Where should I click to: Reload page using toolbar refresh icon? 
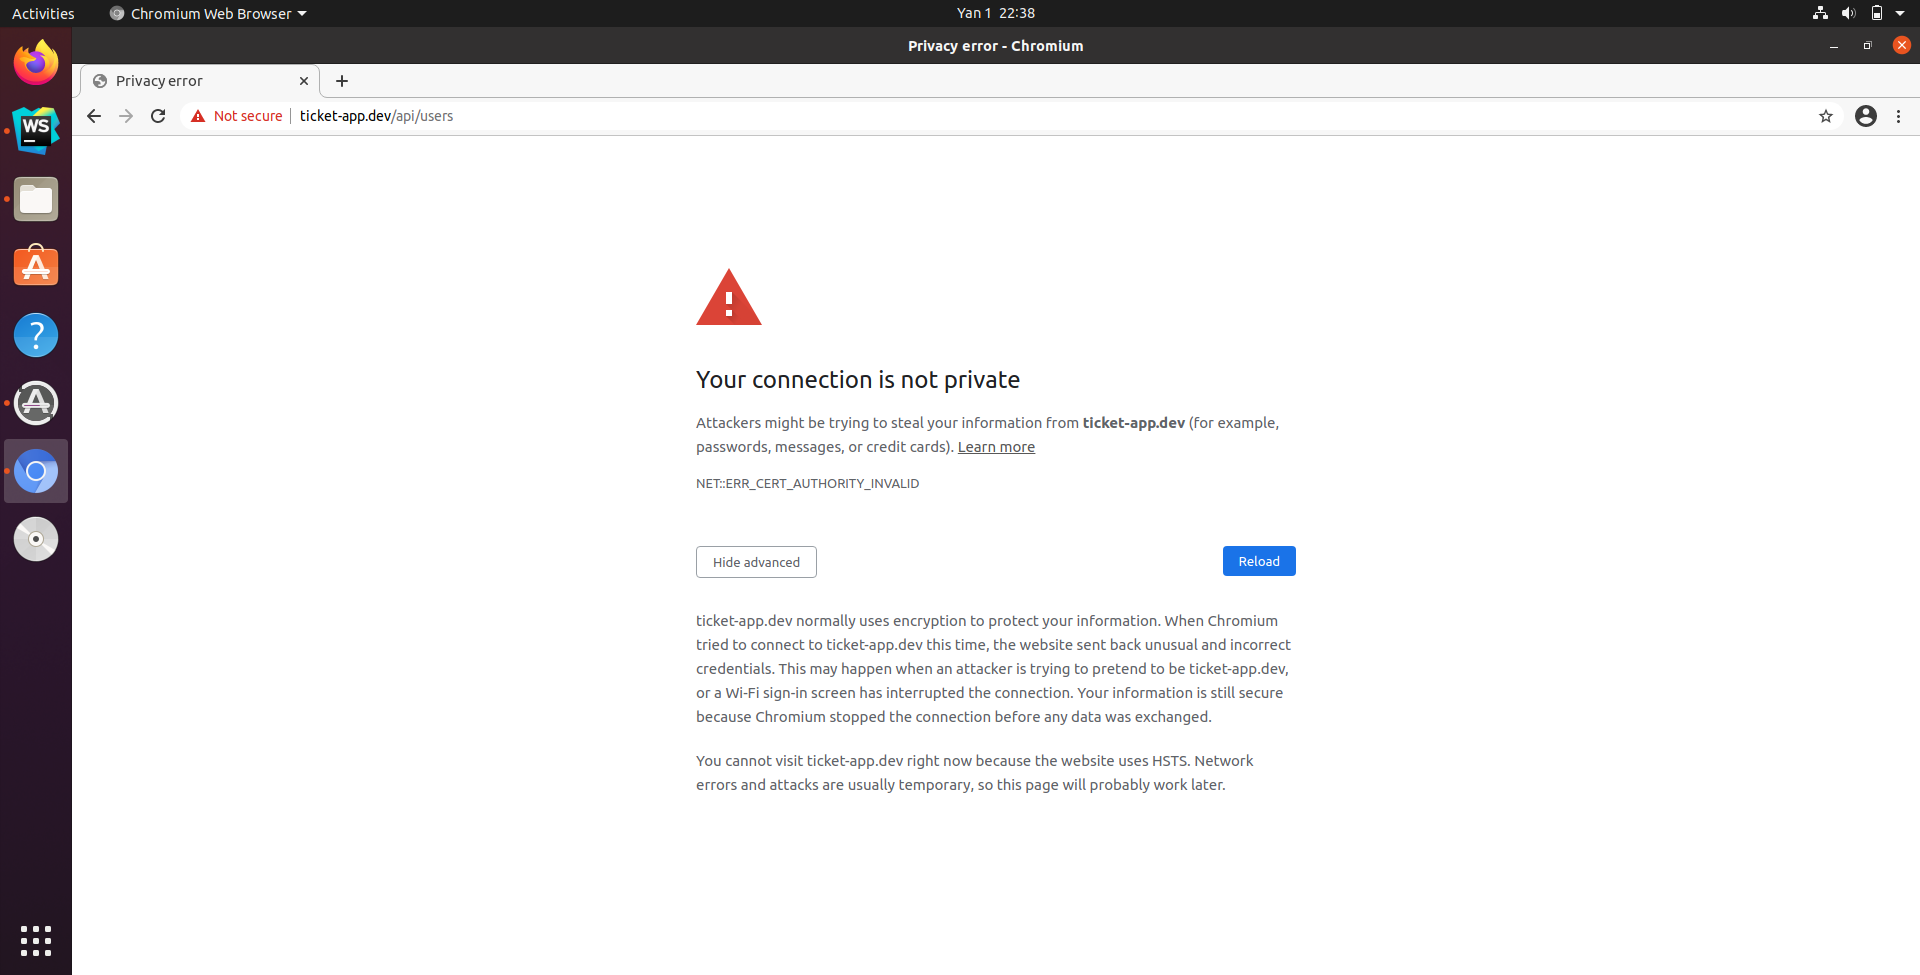coord(158,116)
